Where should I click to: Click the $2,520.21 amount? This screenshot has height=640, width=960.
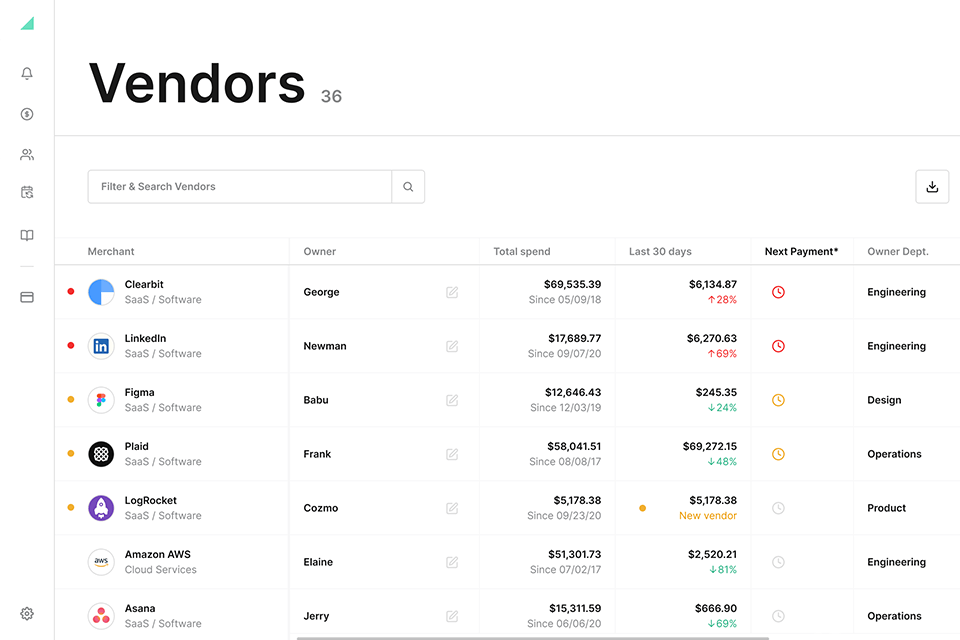[712, 554]
